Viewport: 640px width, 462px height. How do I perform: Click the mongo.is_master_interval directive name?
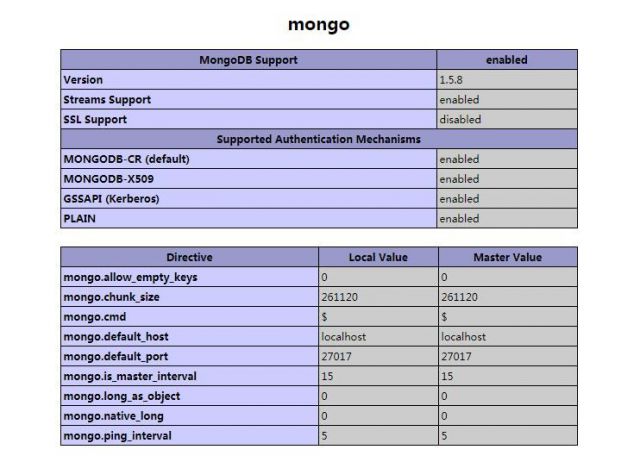click(130, 376)
